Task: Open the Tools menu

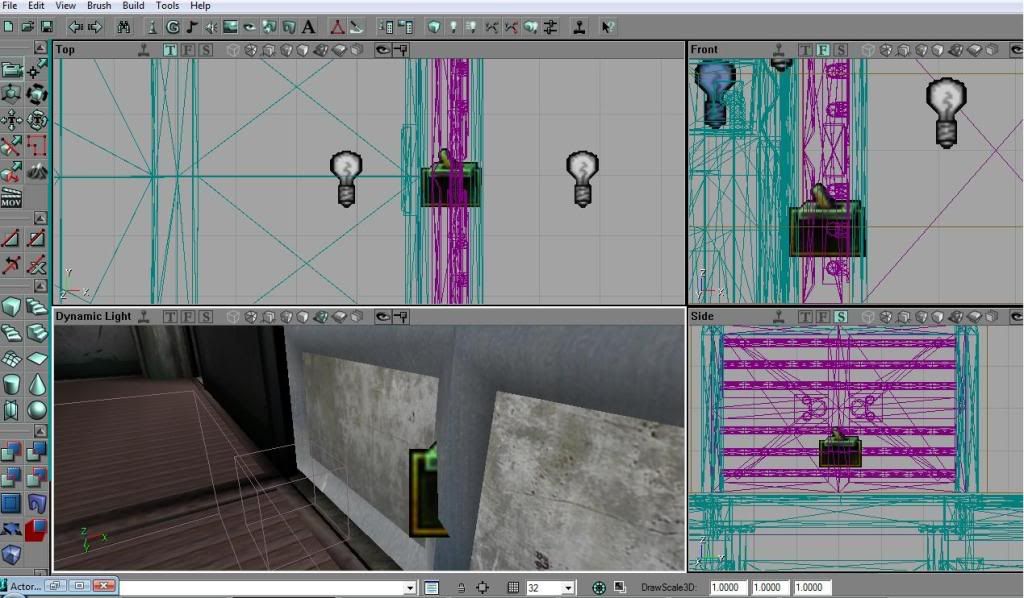Action: (167, 6)
